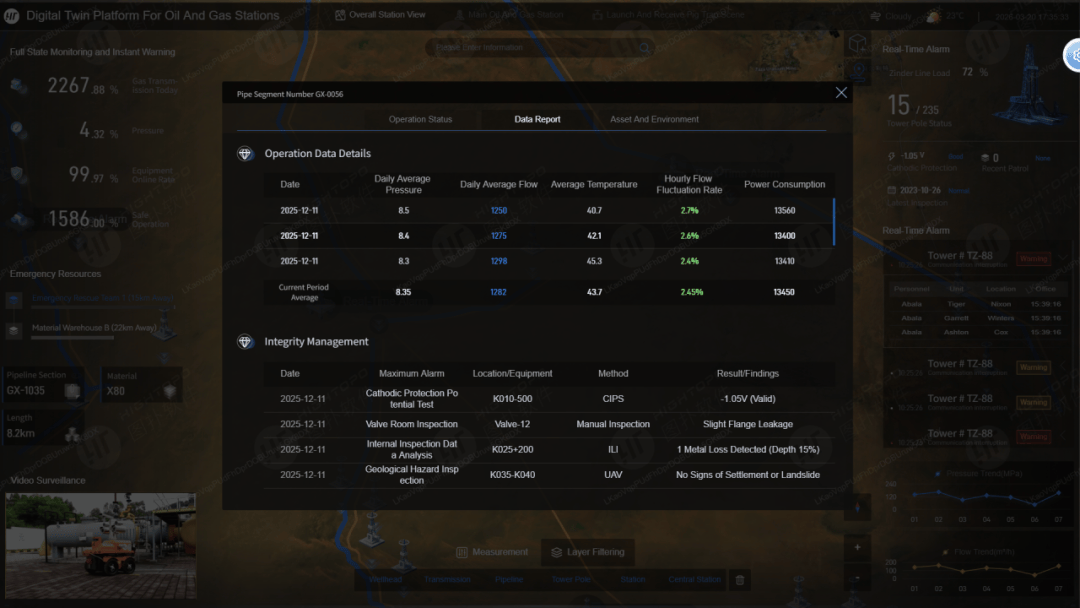Screen dimensions: 1080x608
Task: Open the Measurement tool
Action: 492,552
